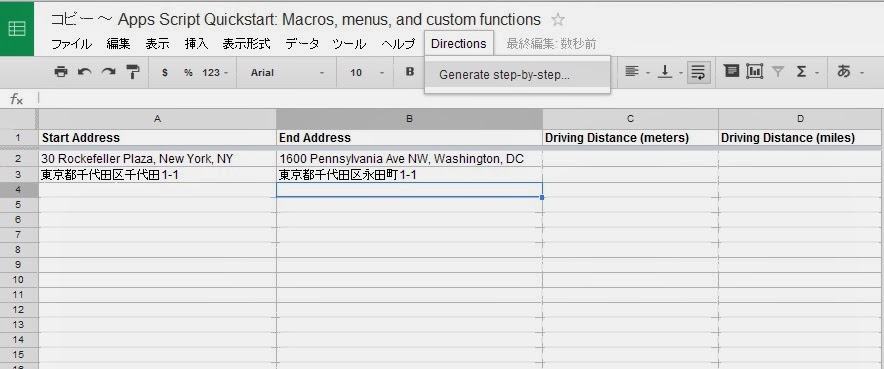Viewport: 884px width, 369px height.
Task: Select row 10 header
Action: (18, 280)
